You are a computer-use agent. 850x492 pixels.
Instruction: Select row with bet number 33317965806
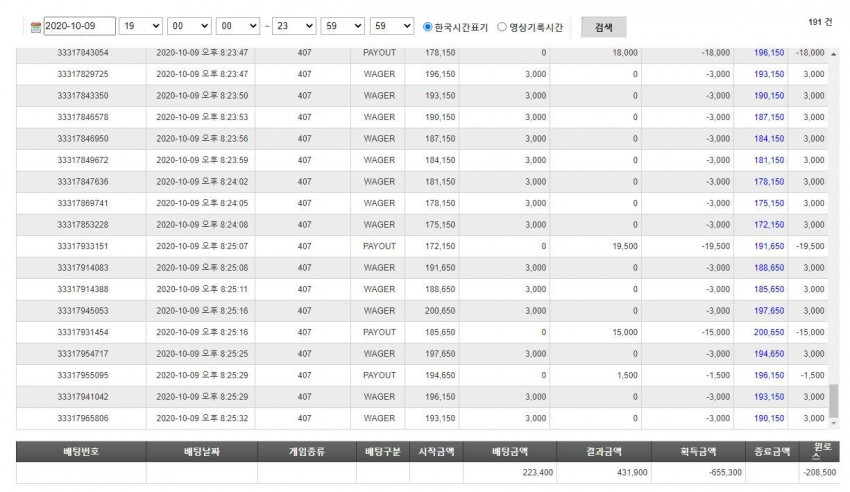(x=422, y=418)
